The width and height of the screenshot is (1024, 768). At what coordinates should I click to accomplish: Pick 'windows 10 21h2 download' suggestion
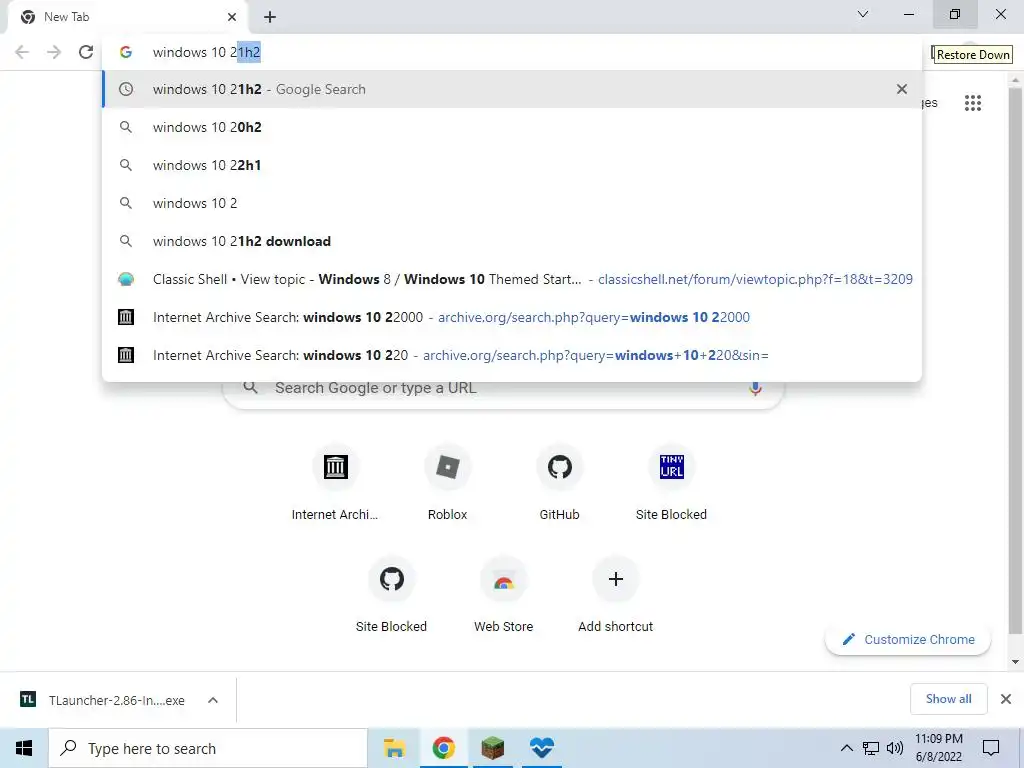point(512,241)
